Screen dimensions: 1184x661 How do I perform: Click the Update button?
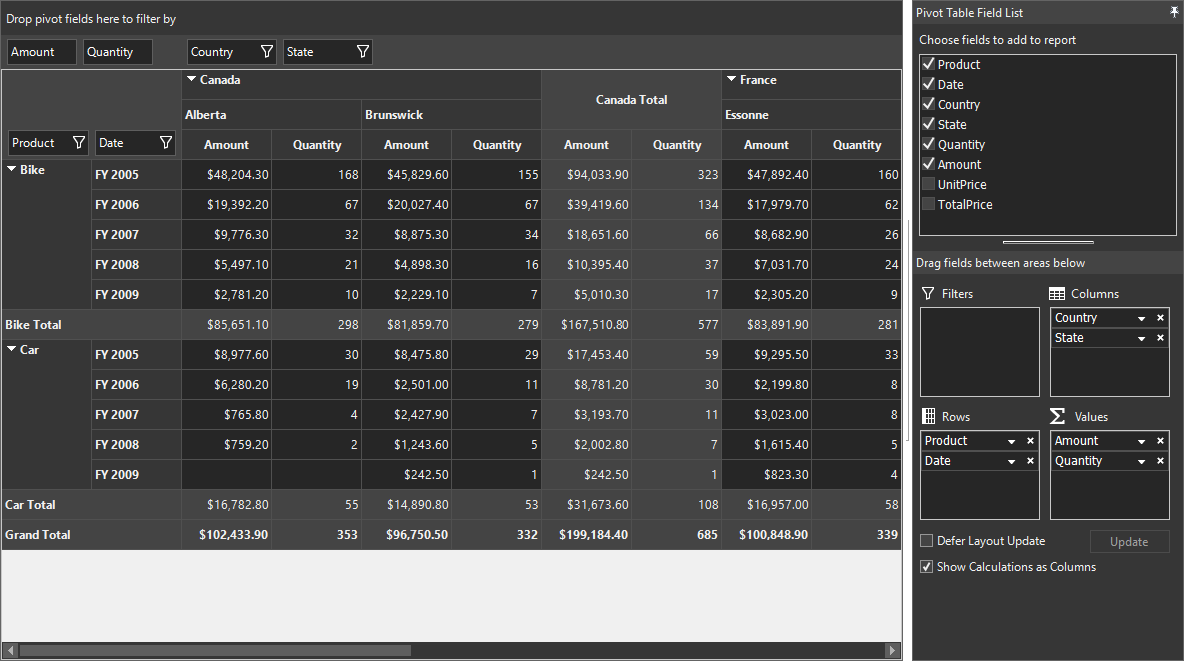tap(1129, 542)
